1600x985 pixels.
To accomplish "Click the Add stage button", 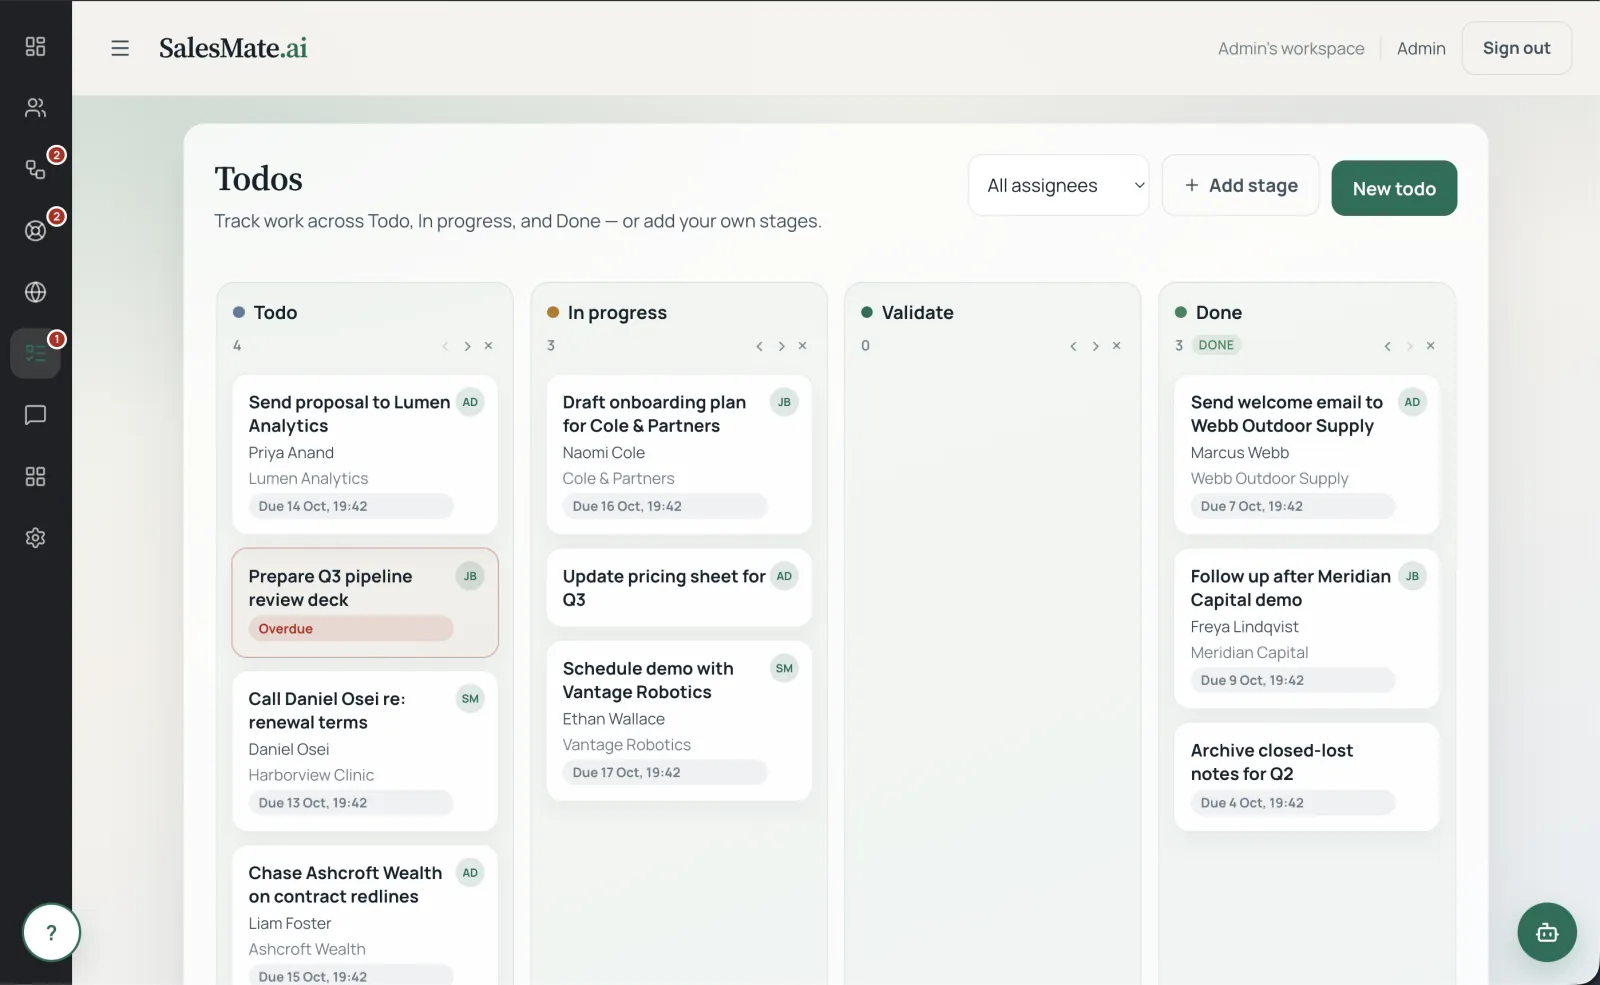I will tap(1241, 185).
